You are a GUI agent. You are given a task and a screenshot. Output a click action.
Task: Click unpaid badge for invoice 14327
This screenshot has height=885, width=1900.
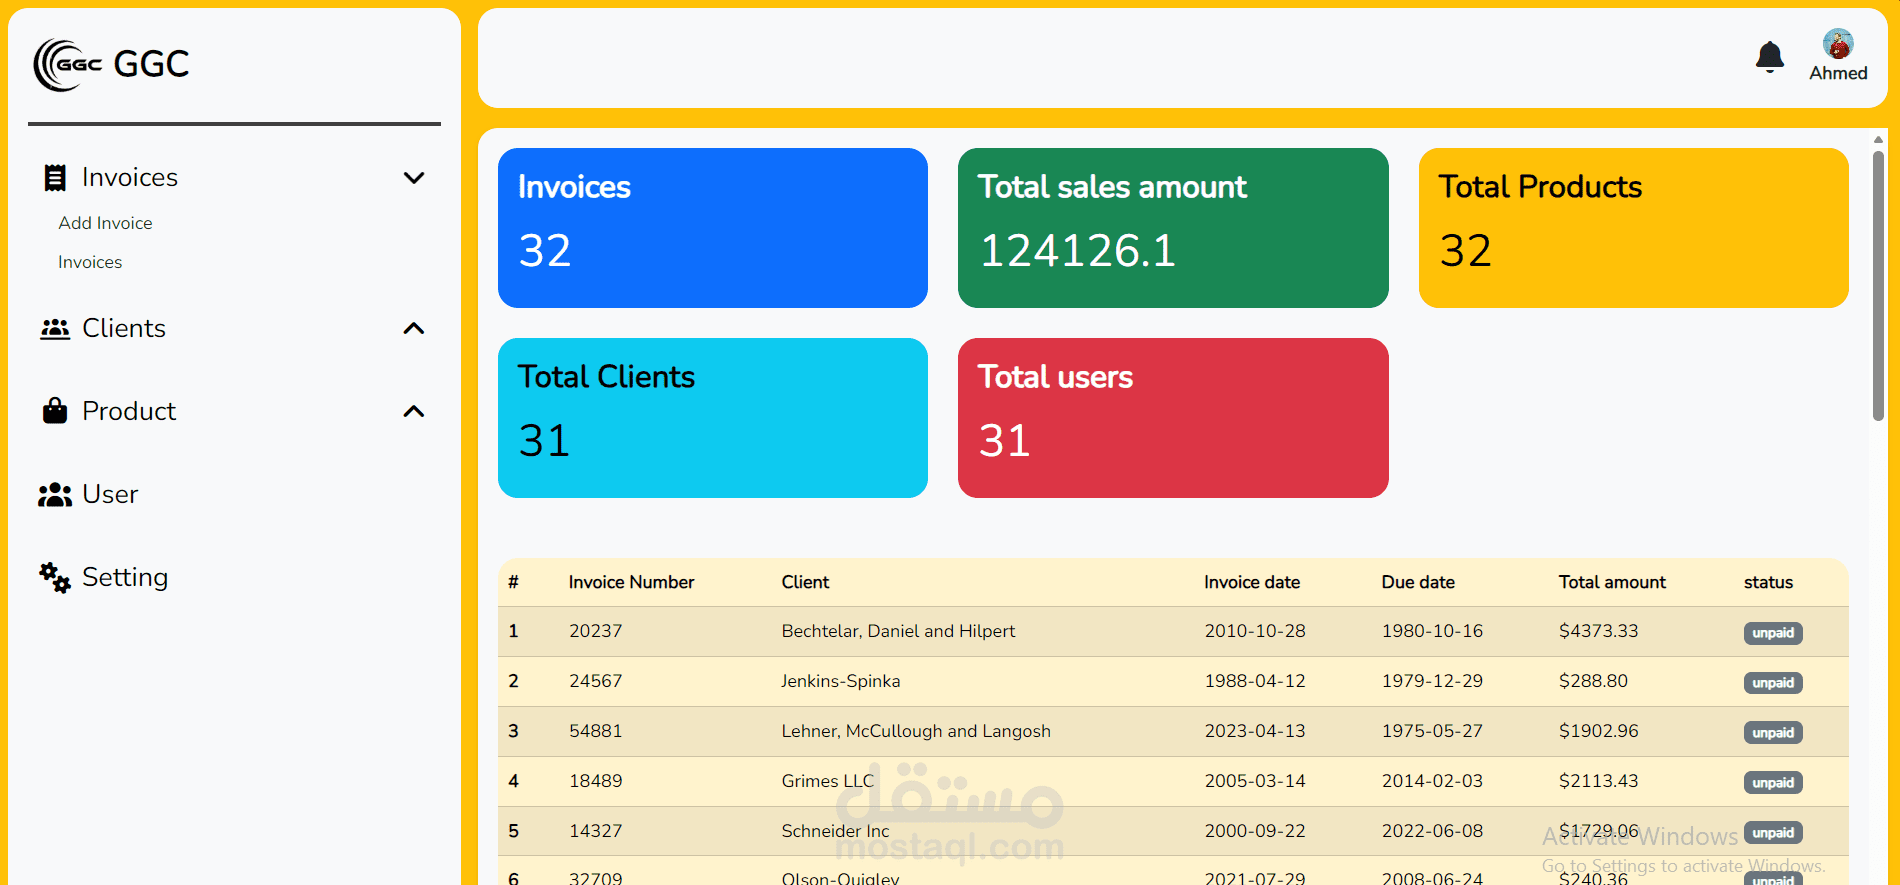[x=1773, y=833]
